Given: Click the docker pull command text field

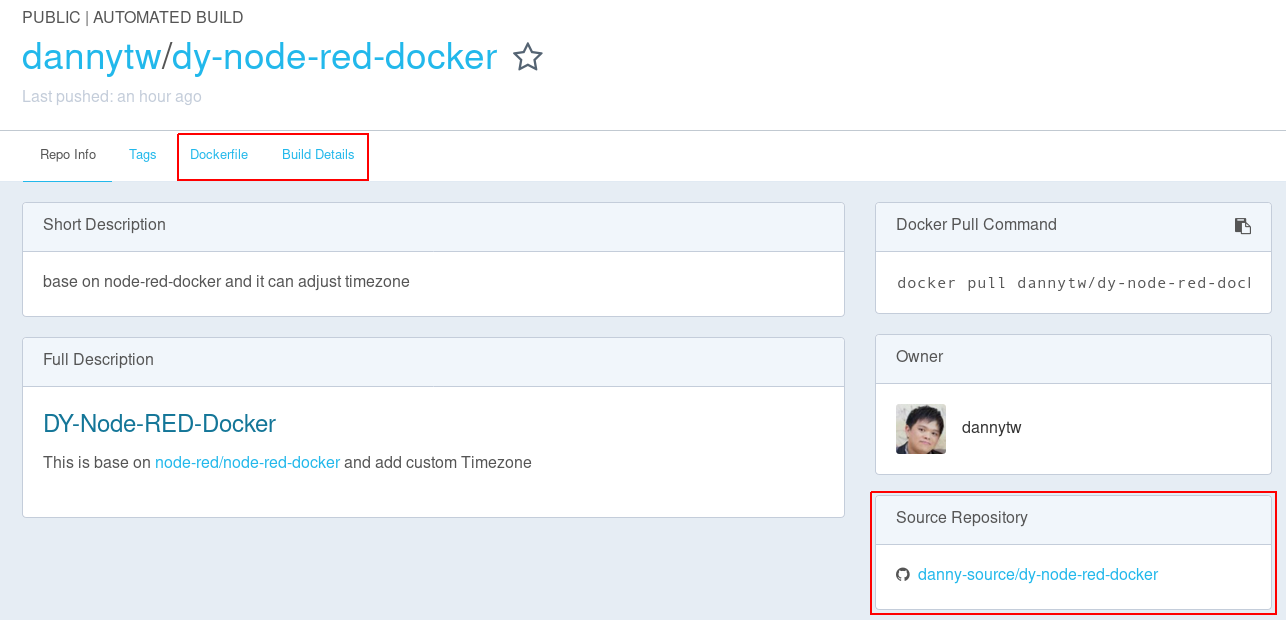Looking at the screenshot, I should (x=1073, y=283).
